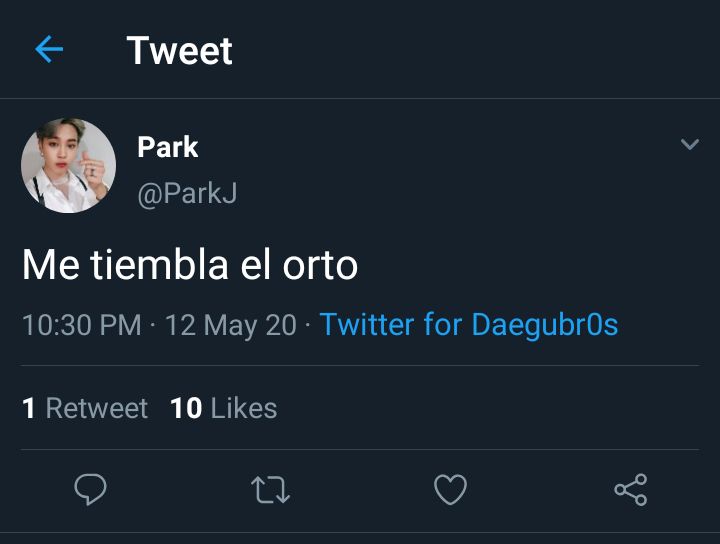Share the tweet using the share icon

click(631, 490)
